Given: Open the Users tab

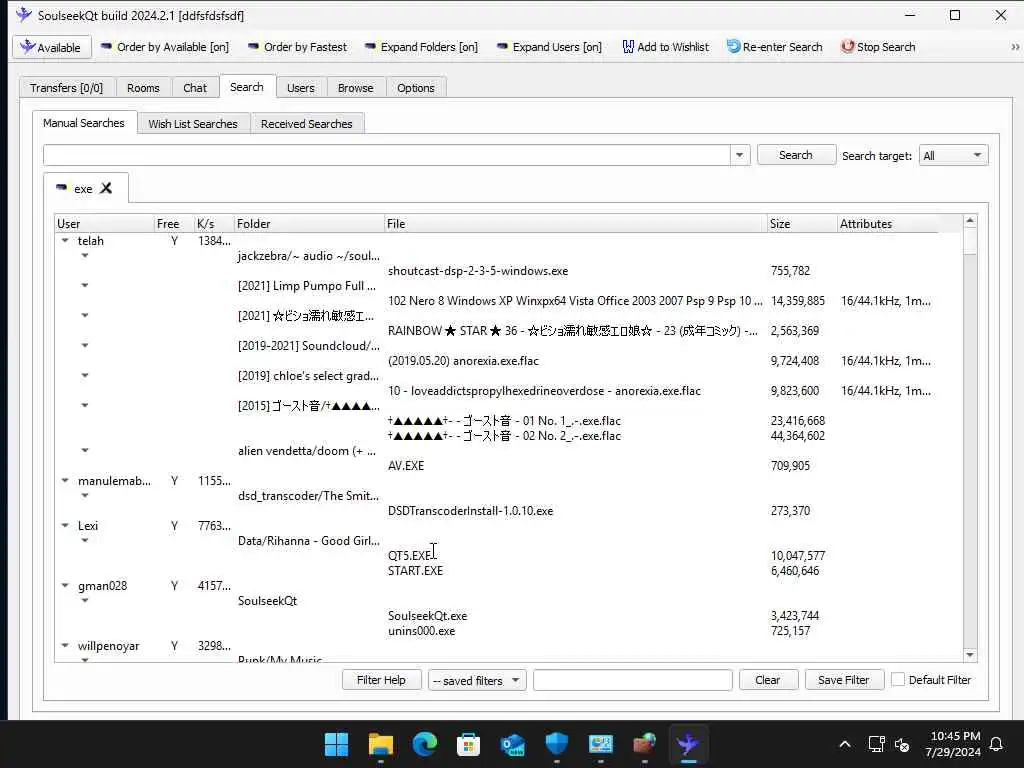Looking at the screenshot, I should 300,88.
